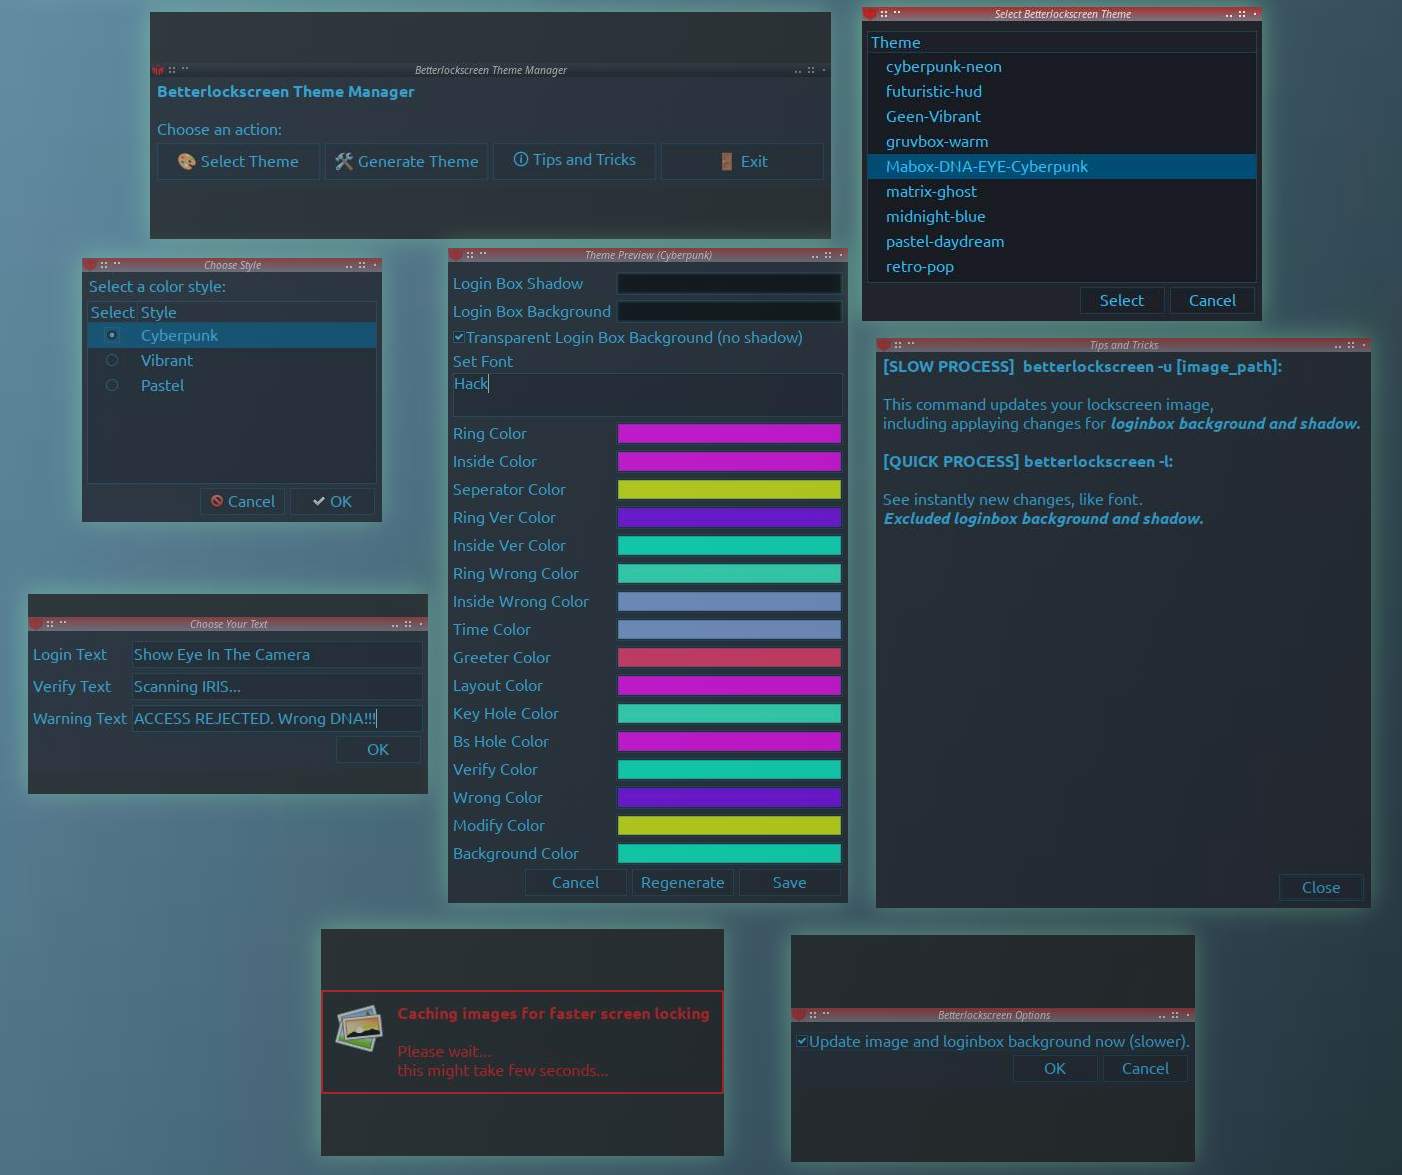The height and width of the screenshot is (1175, 1402).
Task: Click the Generate Theme tools icon
Action: point(344,162)
